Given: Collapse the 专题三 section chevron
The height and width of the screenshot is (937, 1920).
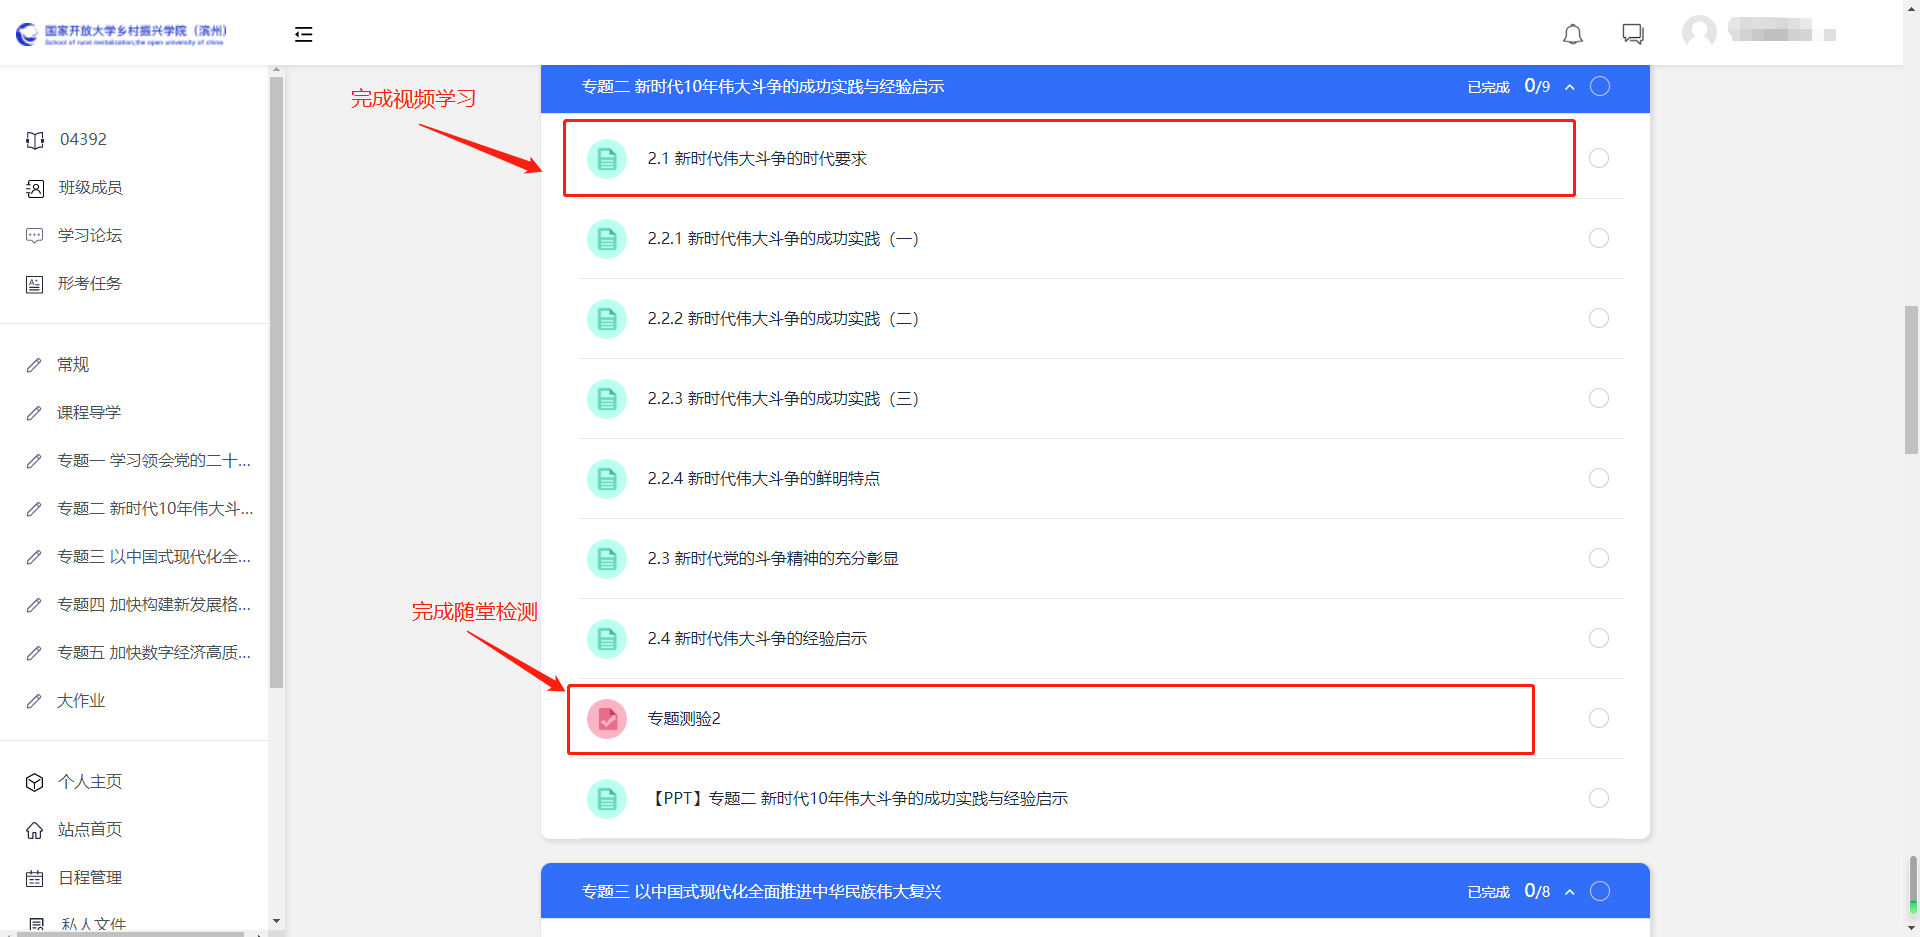Looking at the screenshot, I should (x=1570, y=892).
